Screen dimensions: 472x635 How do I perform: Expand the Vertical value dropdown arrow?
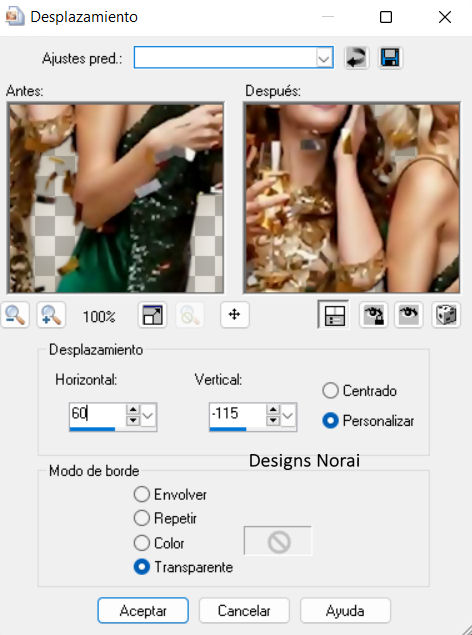pyautogui.click(x=288, y=416)
